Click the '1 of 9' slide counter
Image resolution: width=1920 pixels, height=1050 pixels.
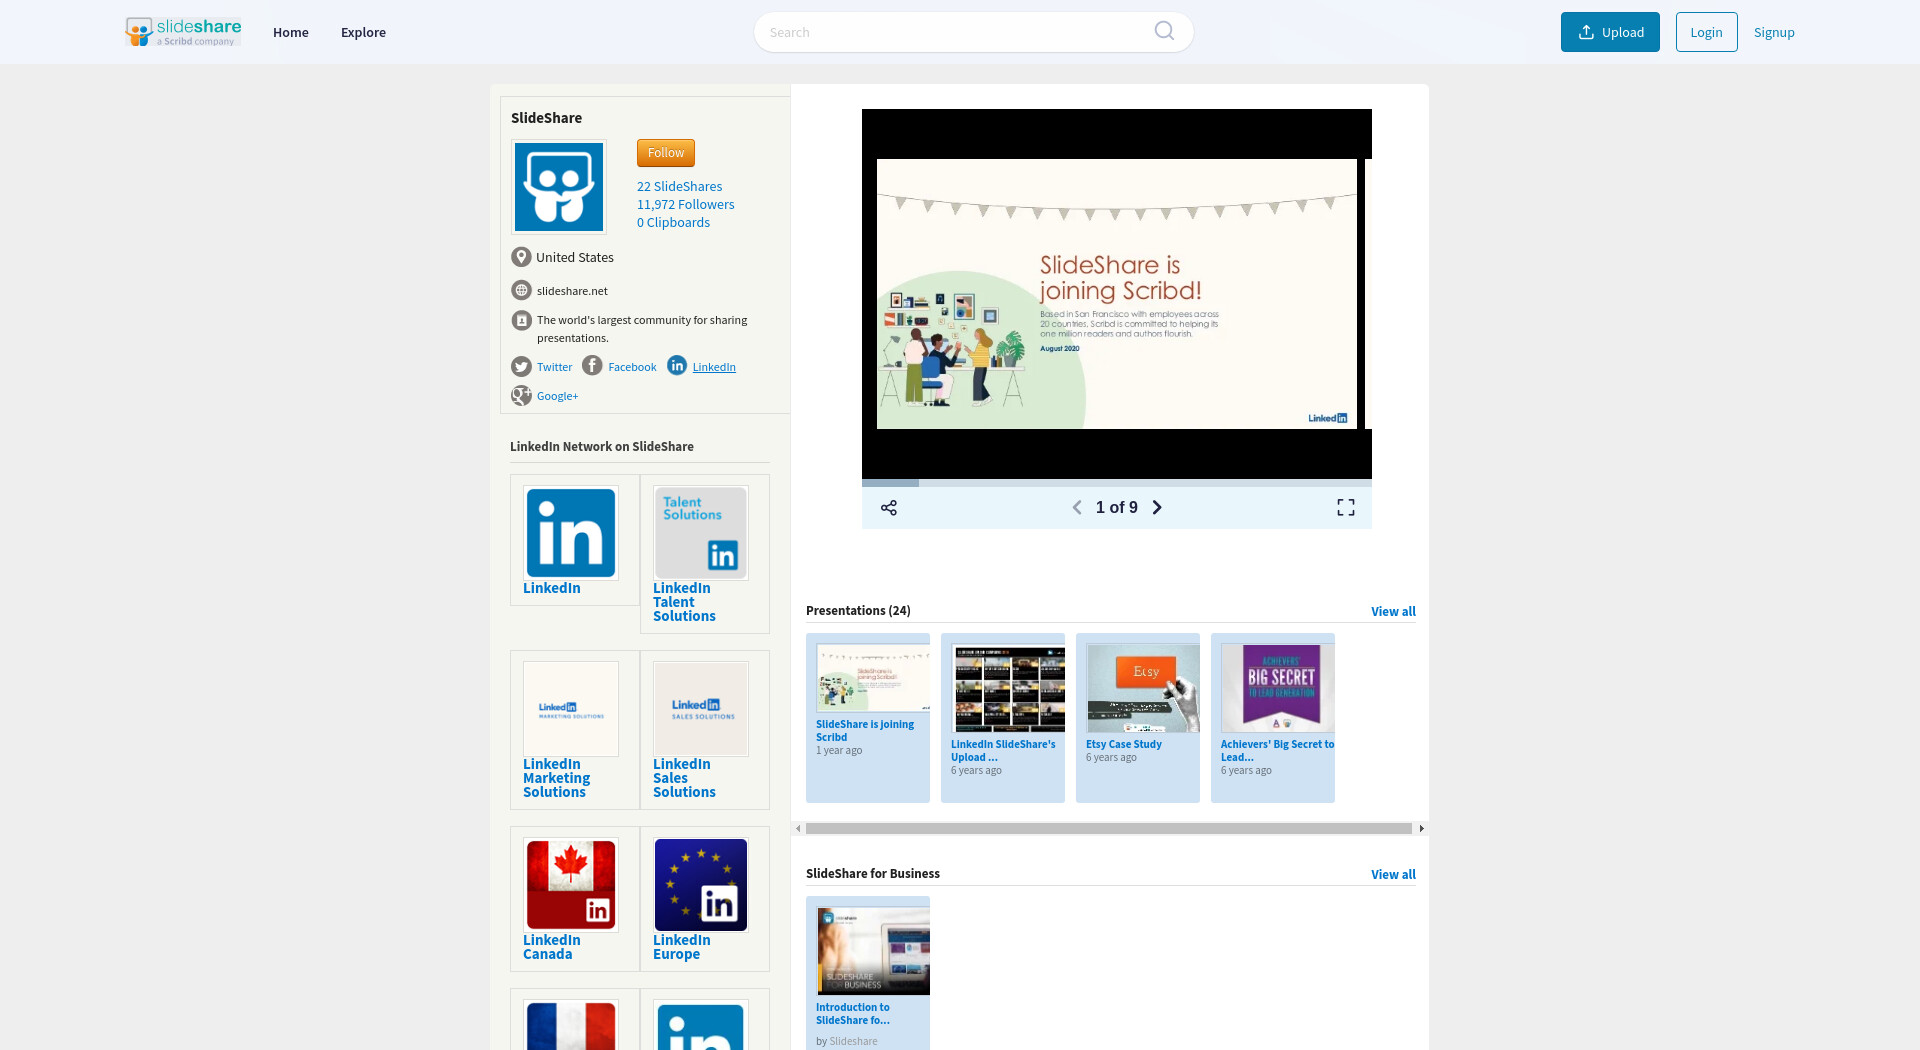click(1116, 508)
